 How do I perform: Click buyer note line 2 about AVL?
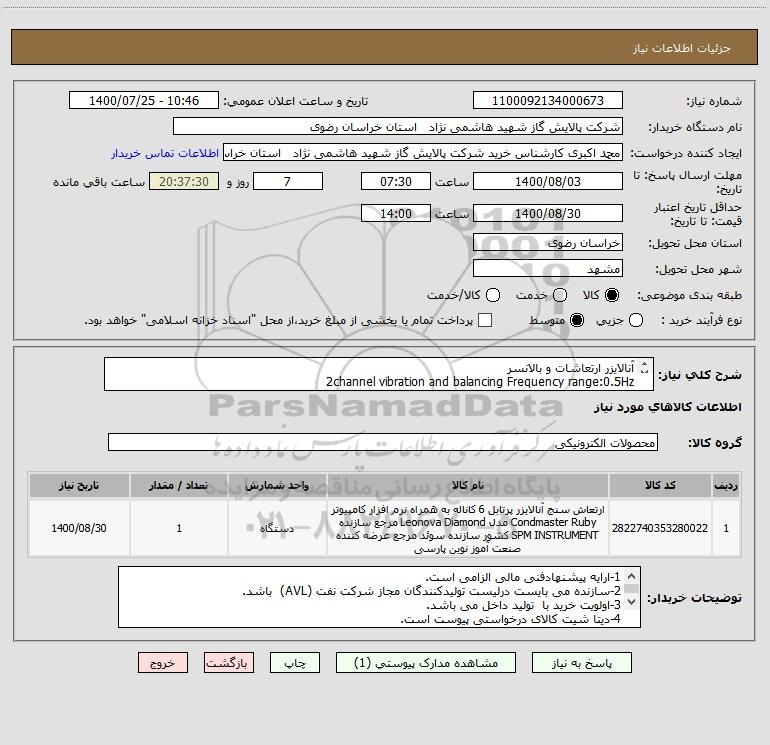(432, 591)
